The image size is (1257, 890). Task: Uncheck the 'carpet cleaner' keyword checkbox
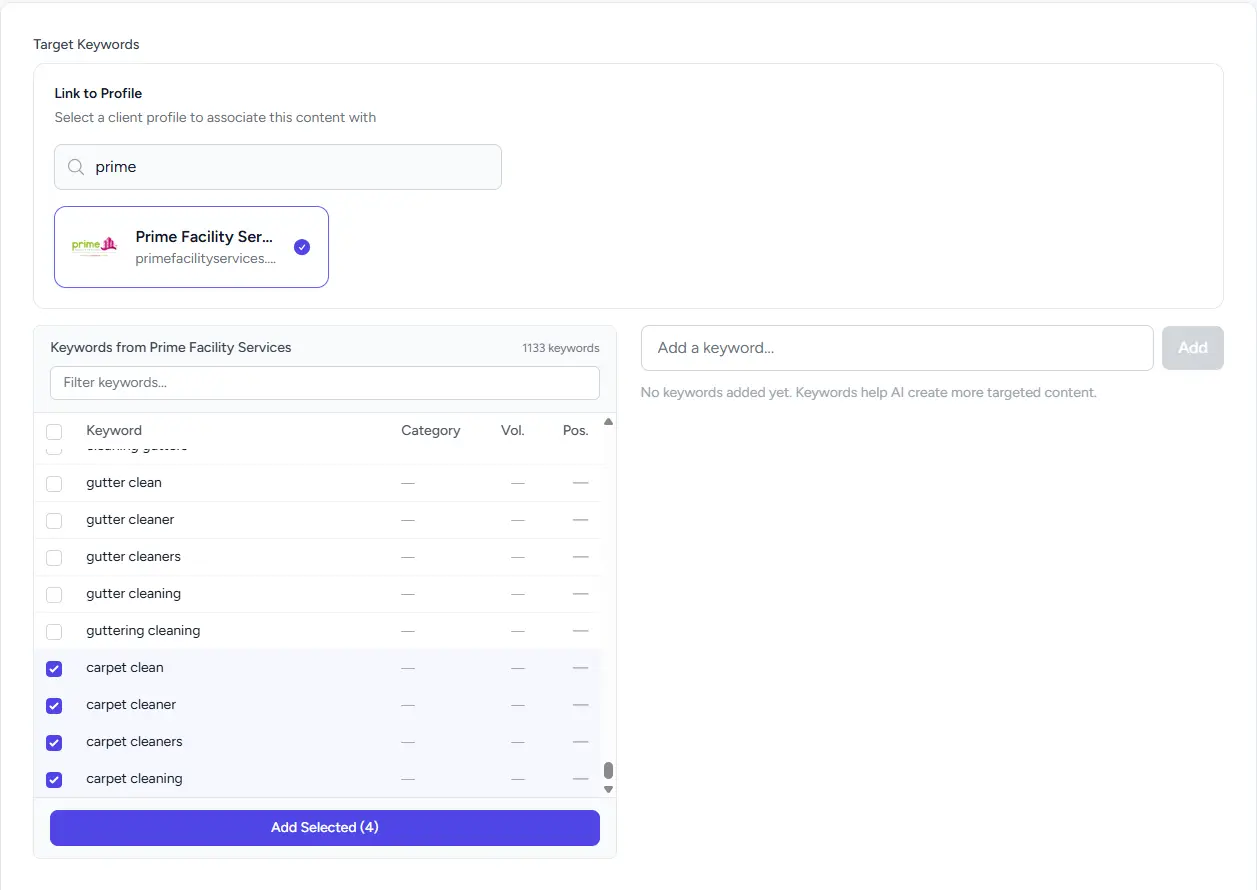pyautogui.click(x=54, y=706)
